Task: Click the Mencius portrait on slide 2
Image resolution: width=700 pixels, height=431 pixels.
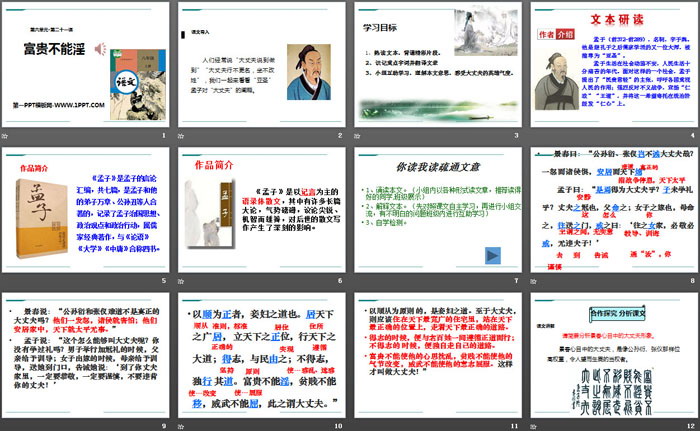Action: click(x=308, y=71)
